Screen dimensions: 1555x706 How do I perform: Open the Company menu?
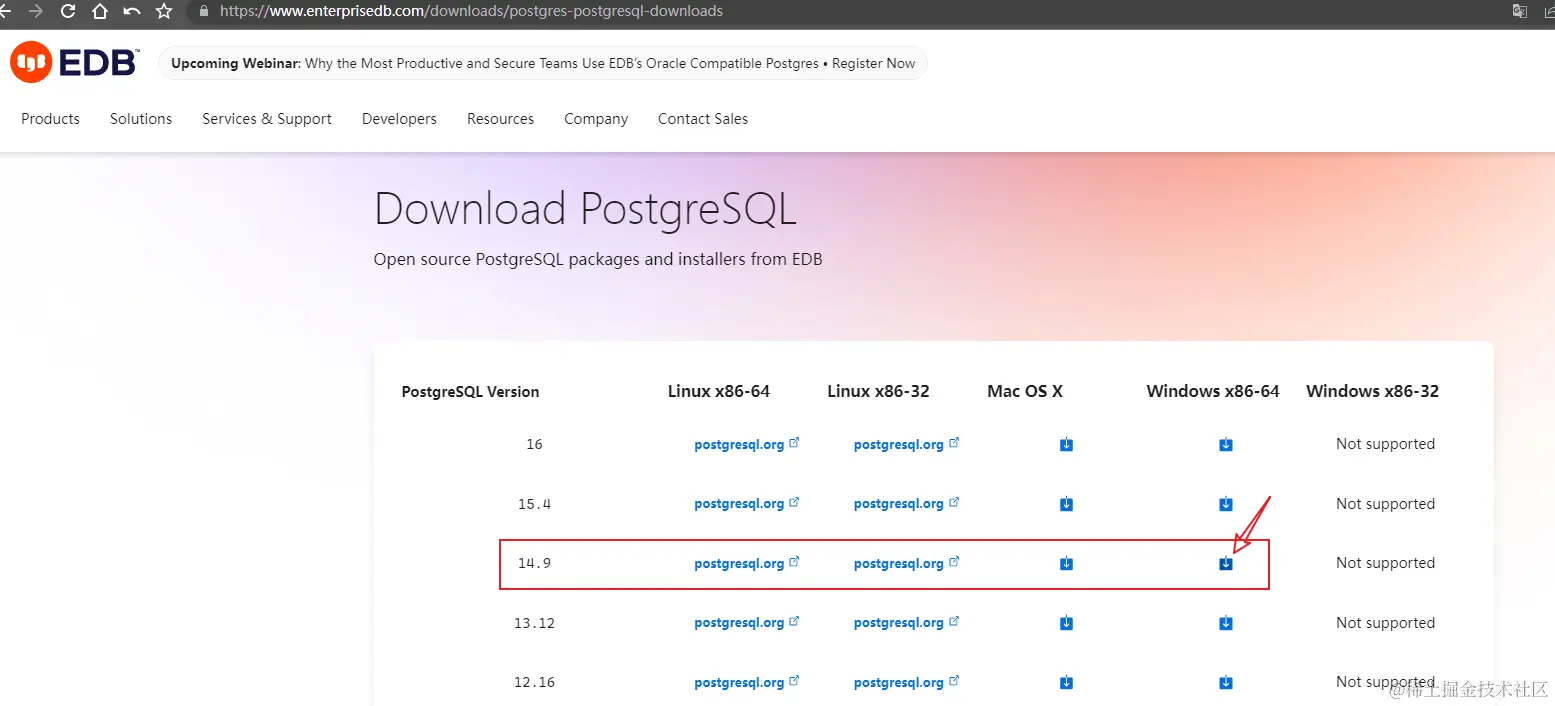[x=596, y=119]
